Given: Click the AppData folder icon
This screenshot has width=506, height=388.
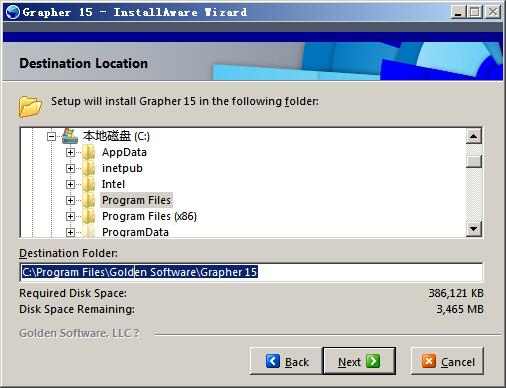Looking at the screenshot, I should tap(89, 152).
